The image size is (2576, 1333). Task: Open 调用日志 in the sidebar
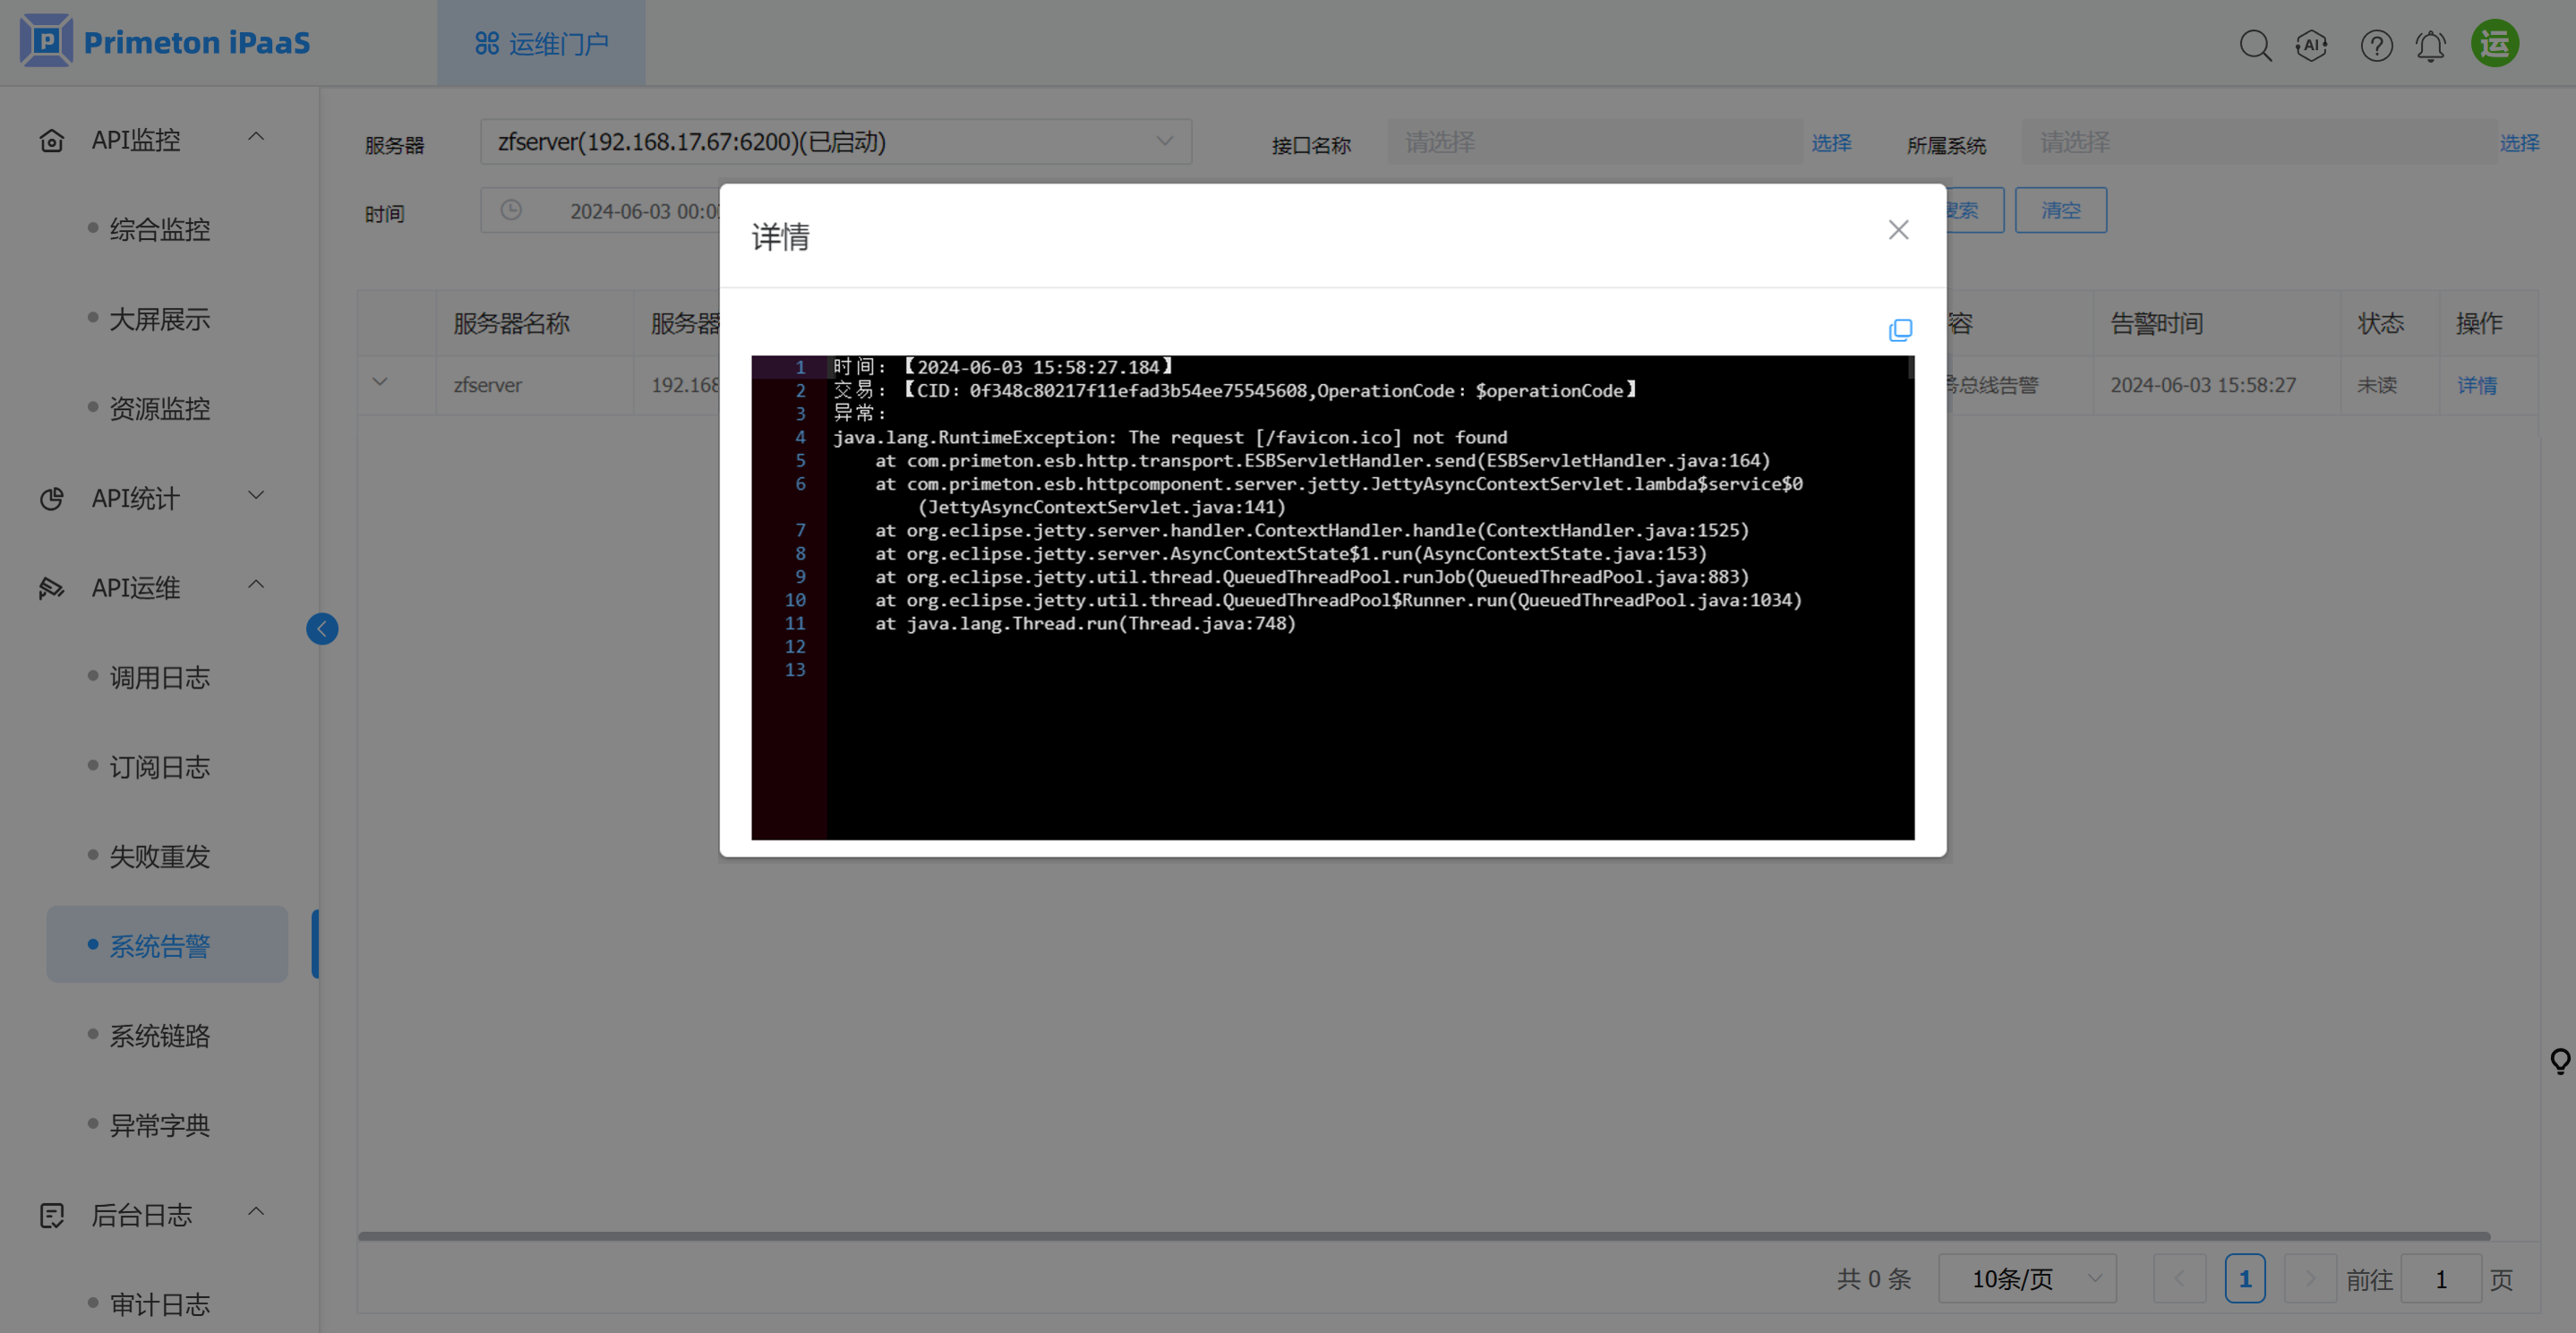point(159,678)
